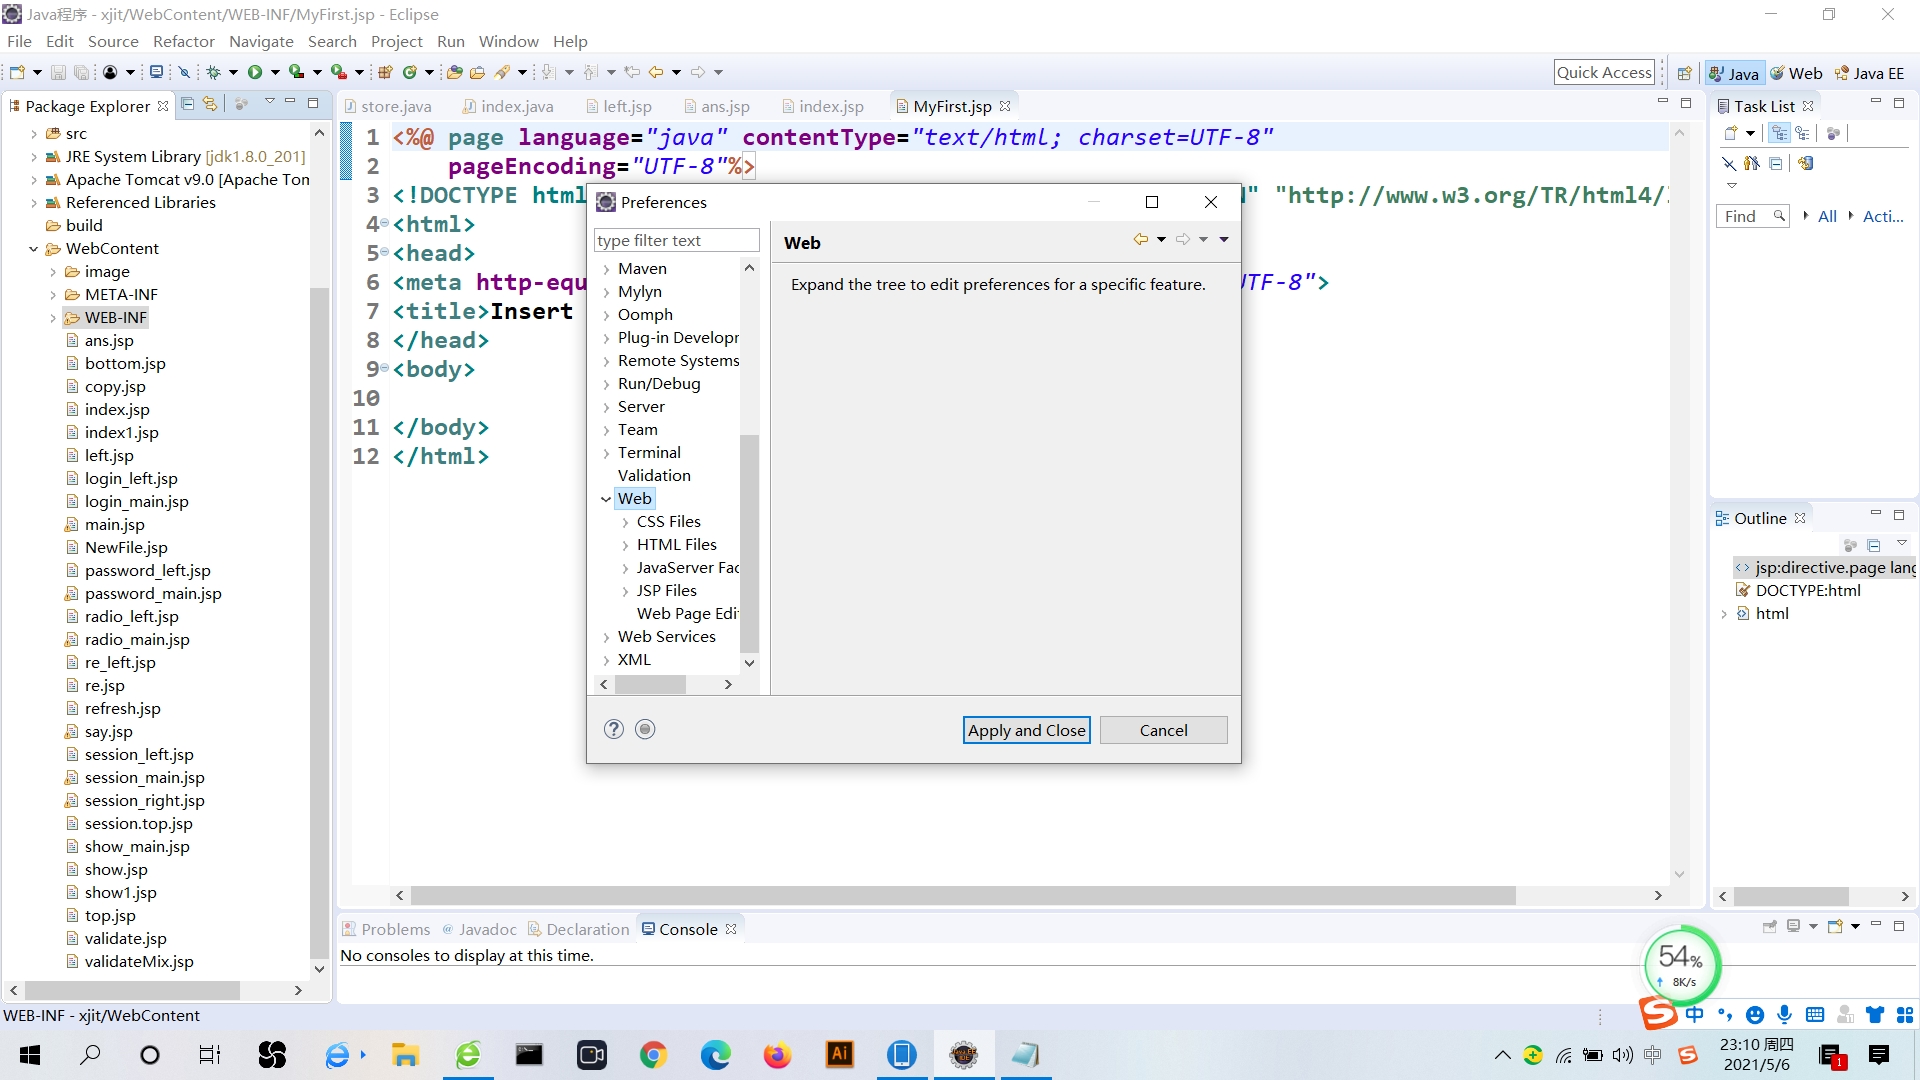Click Collapse All icon in Package Explorer
1920x1080 pixels.
(x=187, y=104)
